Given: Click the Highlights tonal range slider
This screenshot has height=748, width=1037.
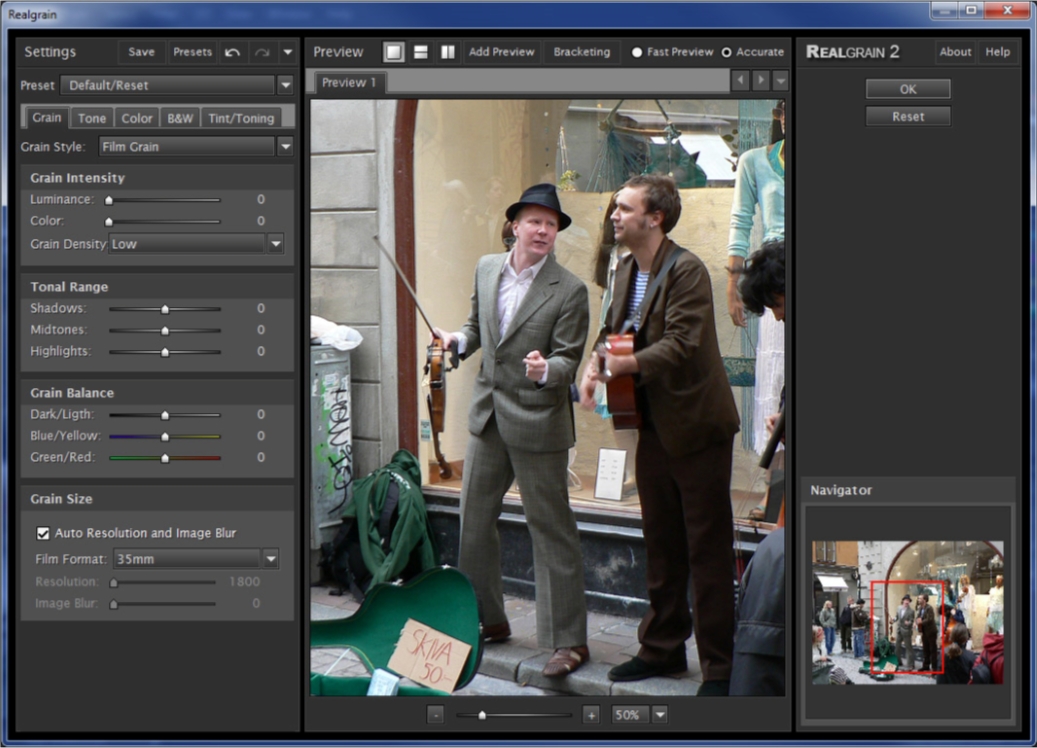Looking at the screenshot, I should 165,352.
